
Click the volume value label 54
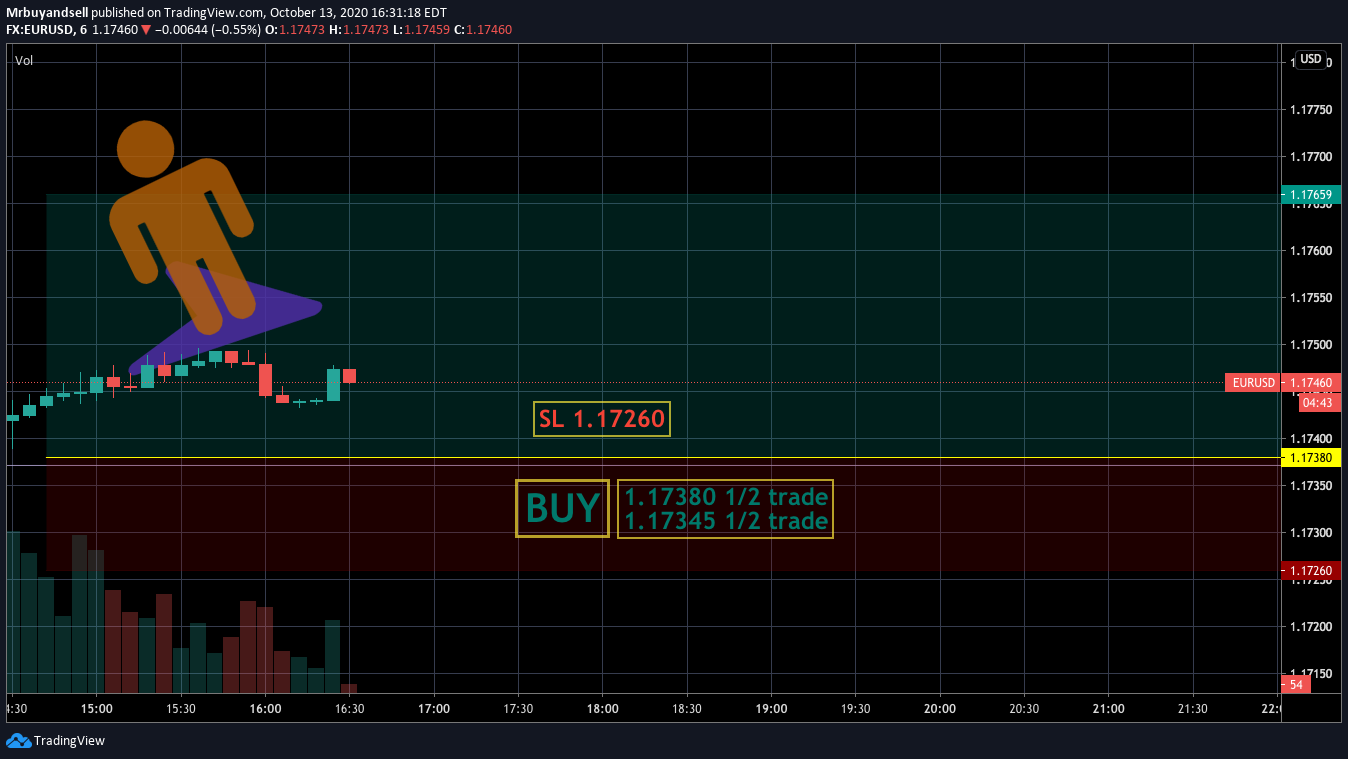point(1296,685)
